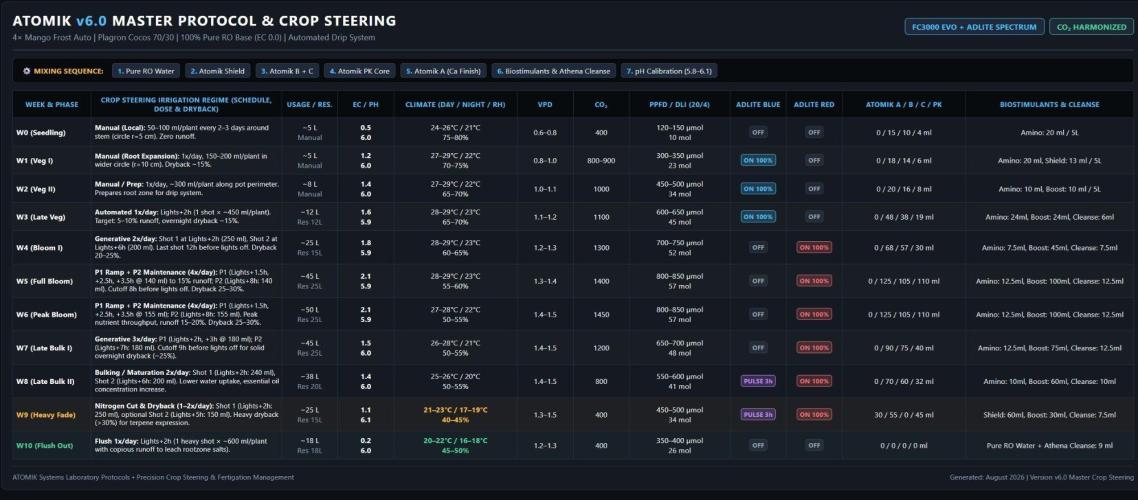
Task: Select the orange 'W9 (Heavy Fade)' row label
Action: click(x=45, y=414)
